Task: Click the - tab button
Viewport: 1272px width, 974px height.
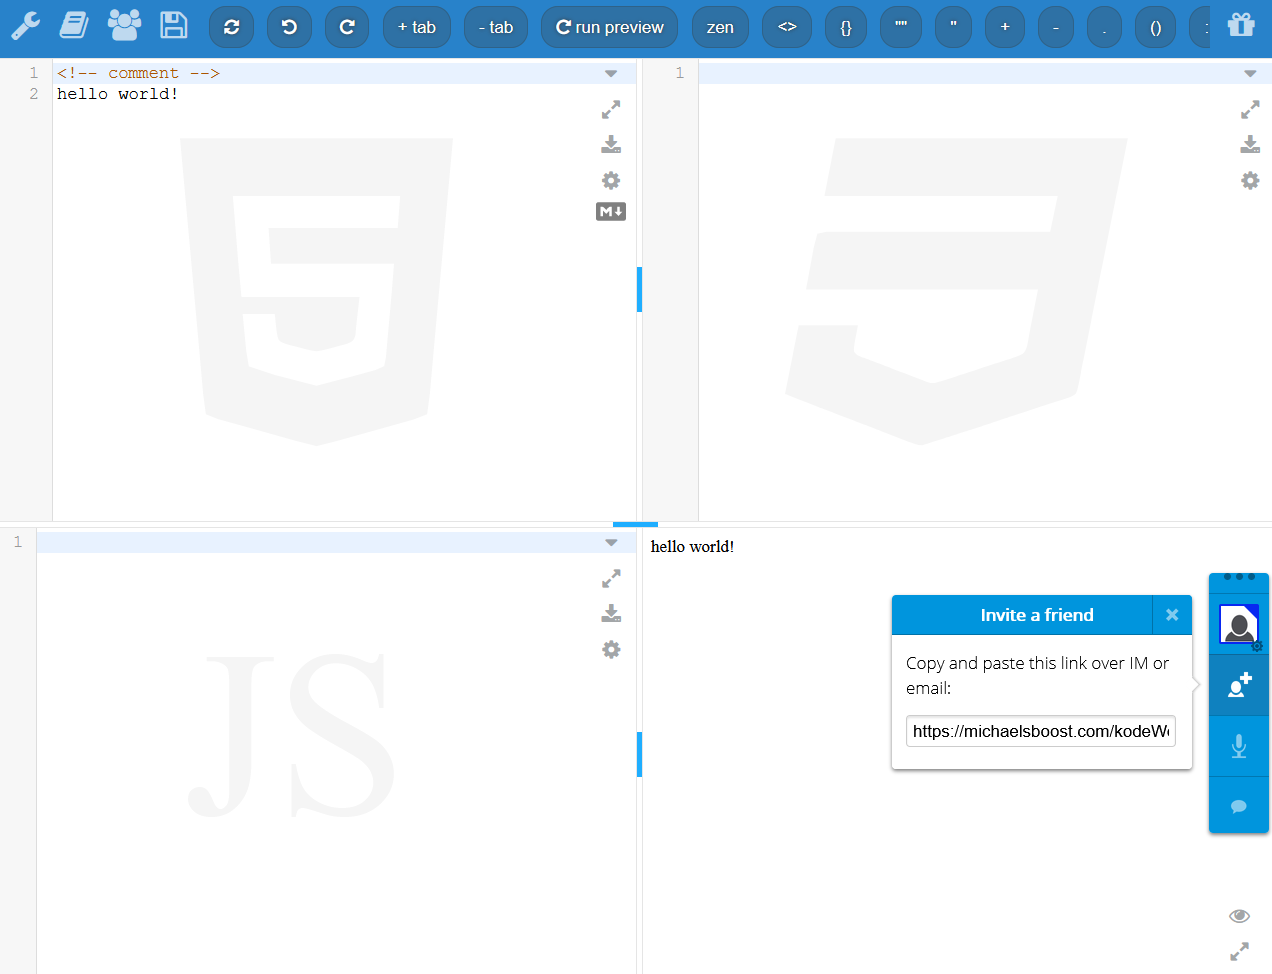Action: pyautogui.click(x=496, y=27)
